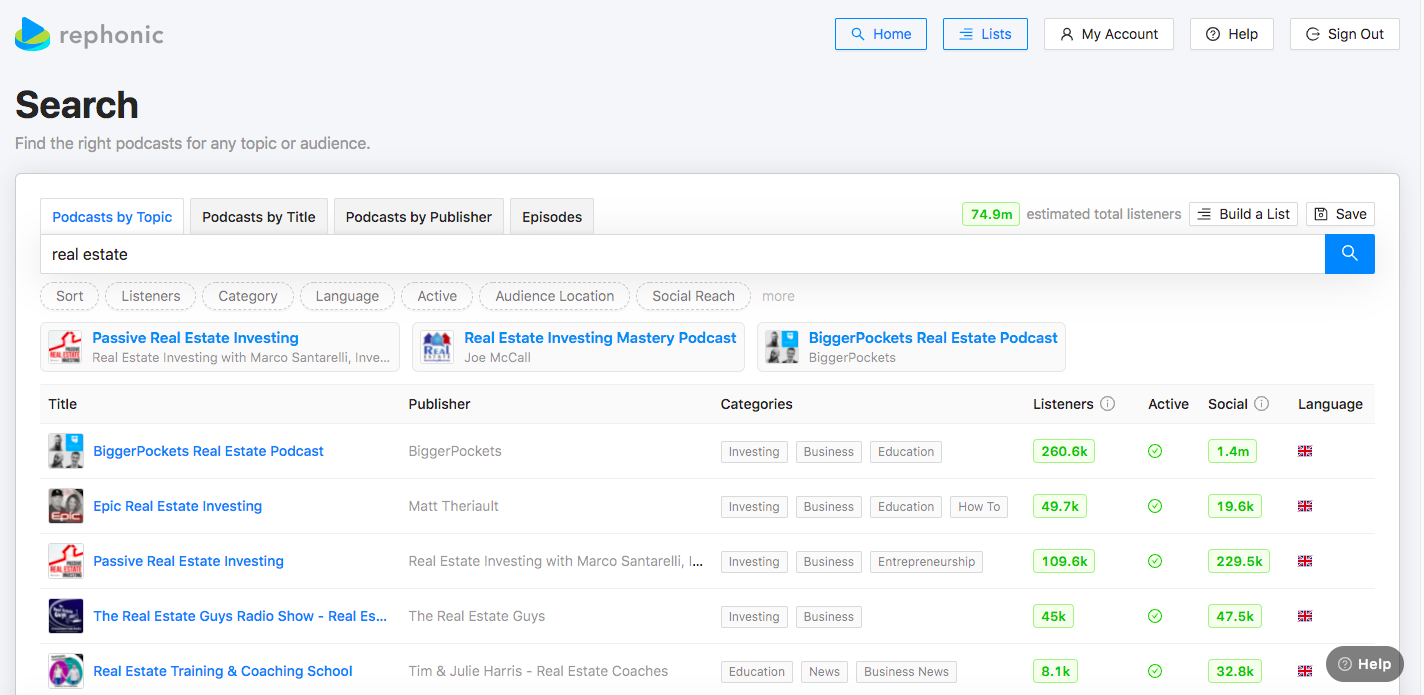This screenshot has width=1424, height=695.
Task: Switch to Podcasts by Title tab
Action: (258, 217)
